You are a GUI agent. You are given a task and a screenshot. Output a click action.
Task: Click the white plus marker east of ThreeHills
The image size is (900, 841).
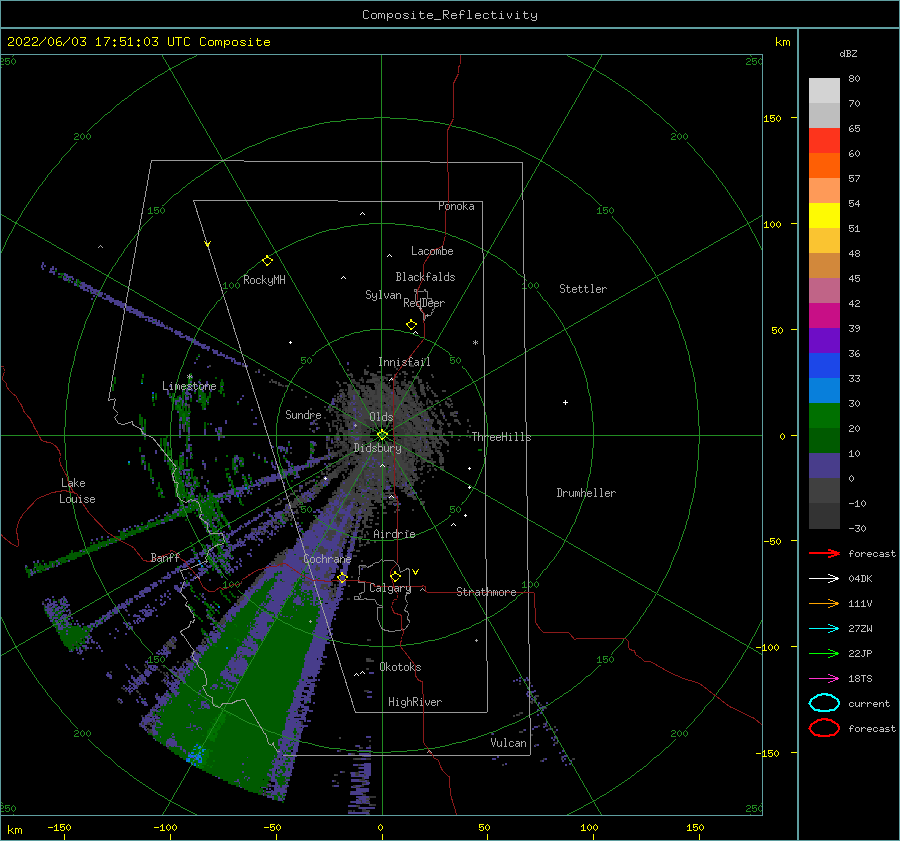565,402
